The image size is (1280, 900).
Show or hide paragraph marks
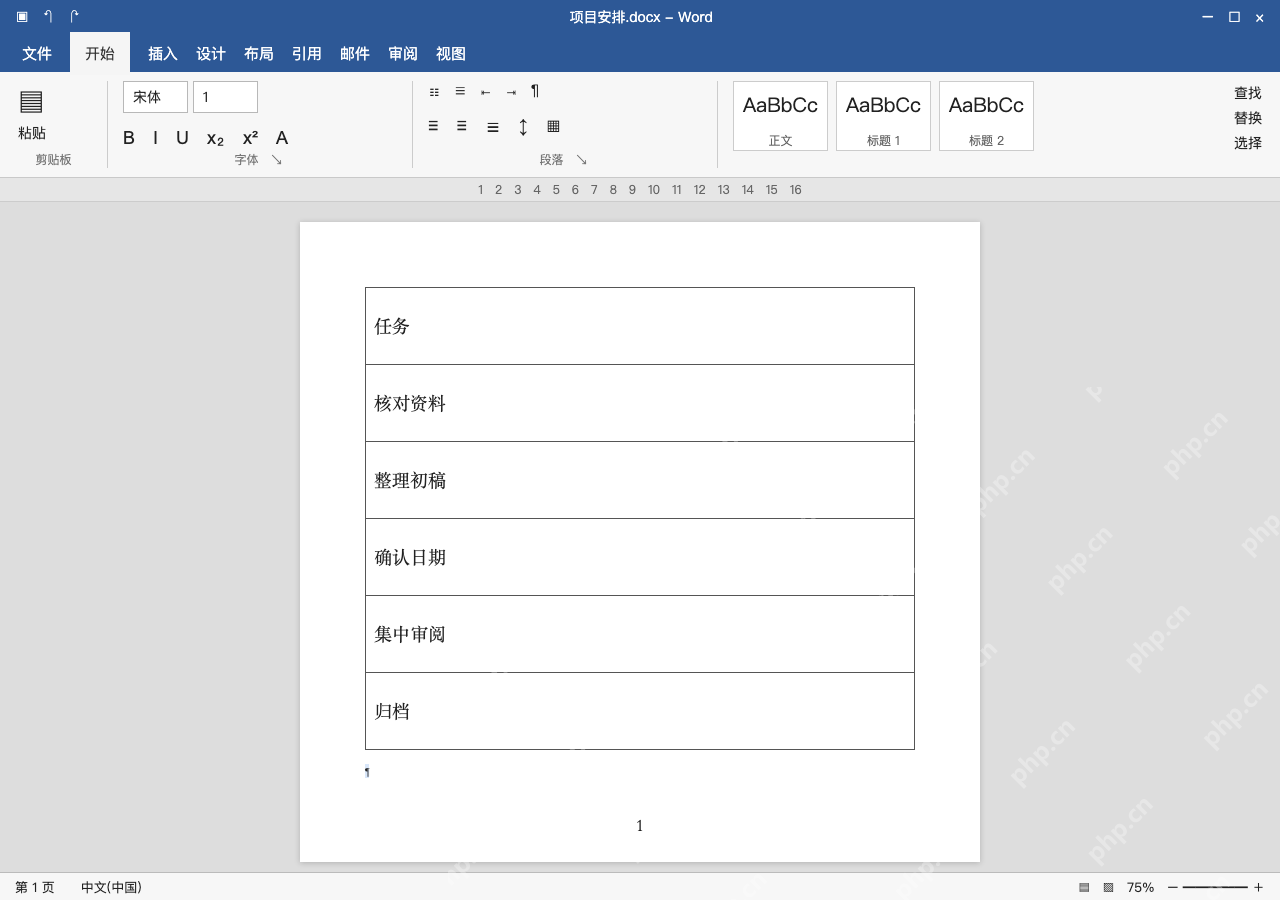click(x=535, y=91)
